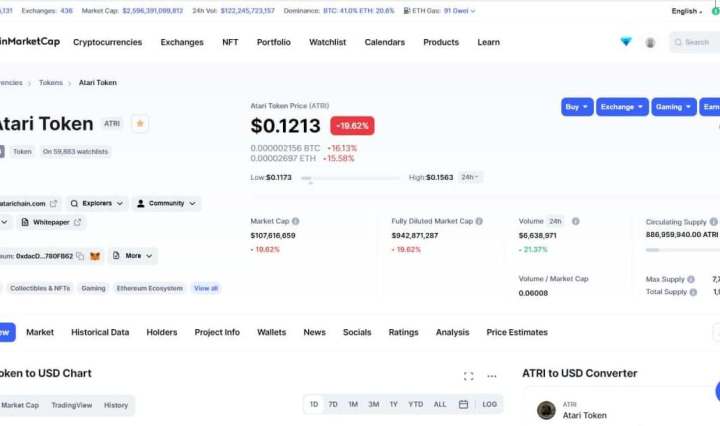Viewport: 720px width, 426px height.
Task: Show Market Cap info tooltip icon
Action: tap(295, 221)
